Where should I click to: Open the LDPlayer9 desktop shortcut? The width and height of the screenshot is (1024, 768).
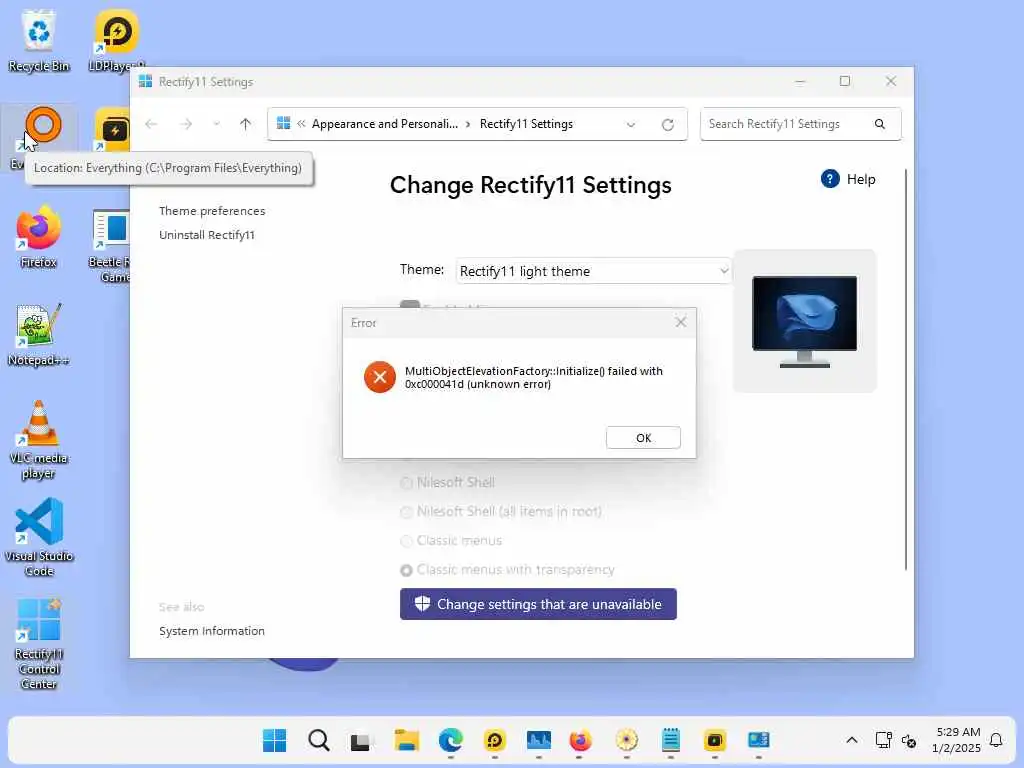116,39
